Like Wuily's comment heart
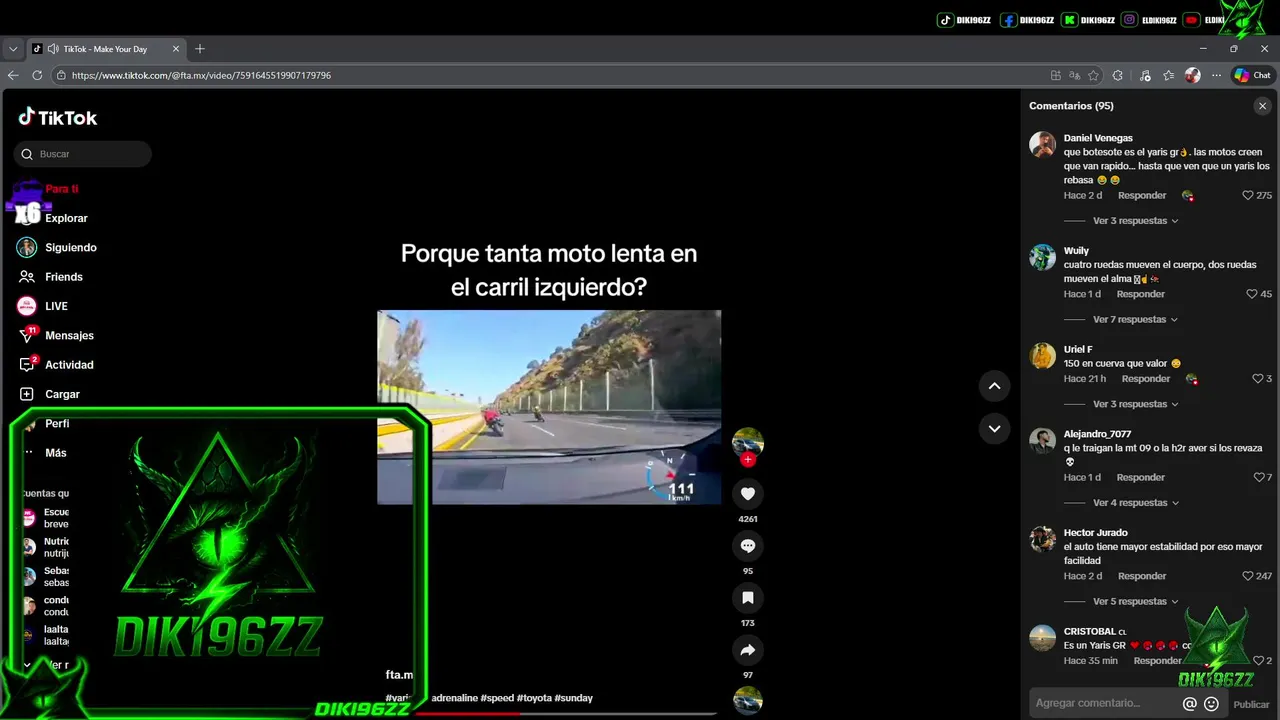The height and width of the screenshot is (720, 1280). pyautogui.click(x=1252, y=294)
